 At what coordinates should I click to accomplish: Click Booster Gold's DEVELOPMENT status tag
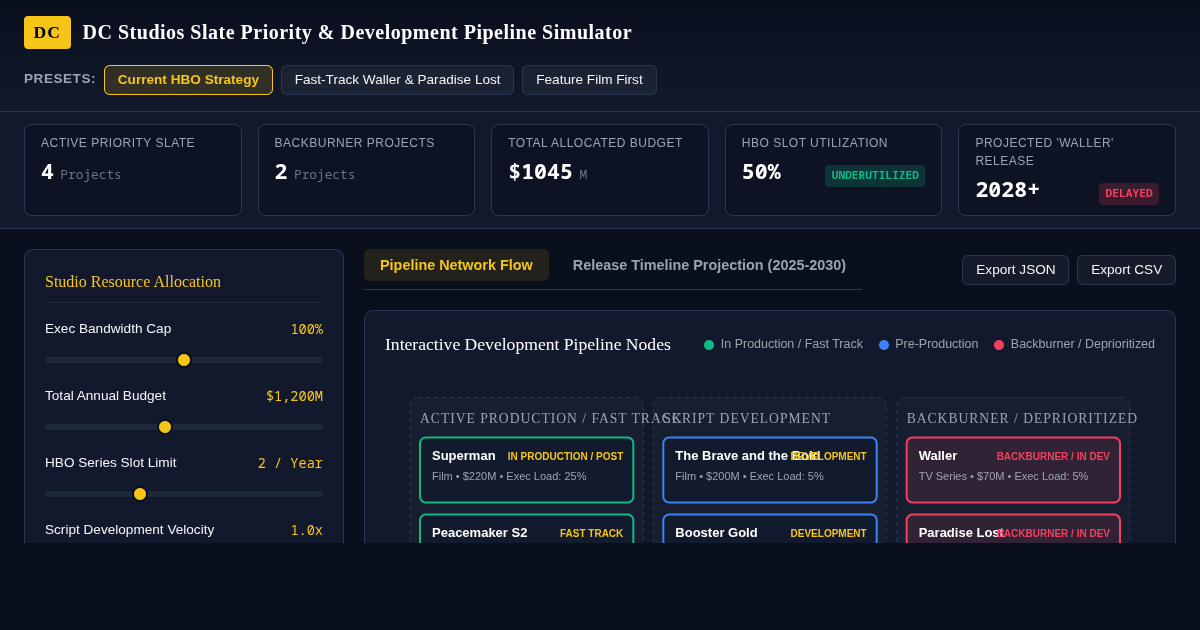pos(828,534)
